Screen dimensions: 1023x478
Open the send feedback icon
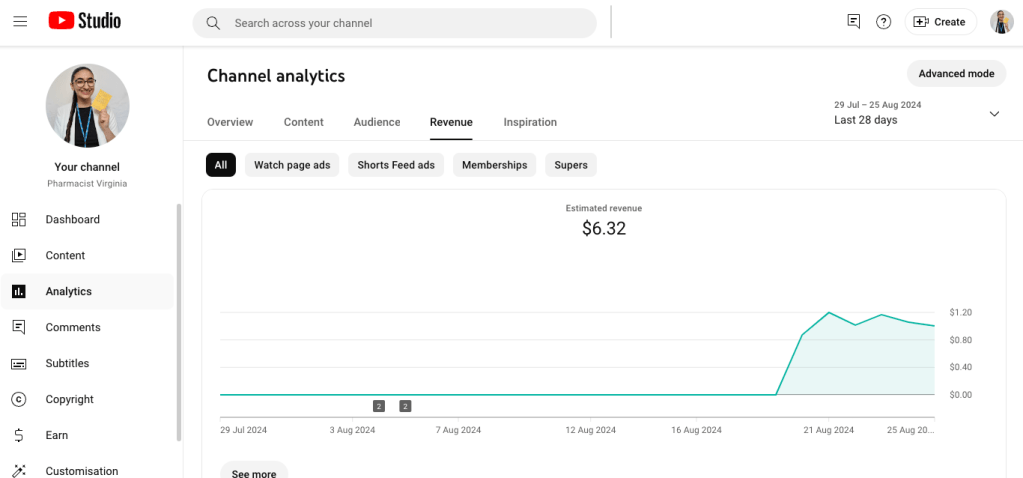point(853,22)
